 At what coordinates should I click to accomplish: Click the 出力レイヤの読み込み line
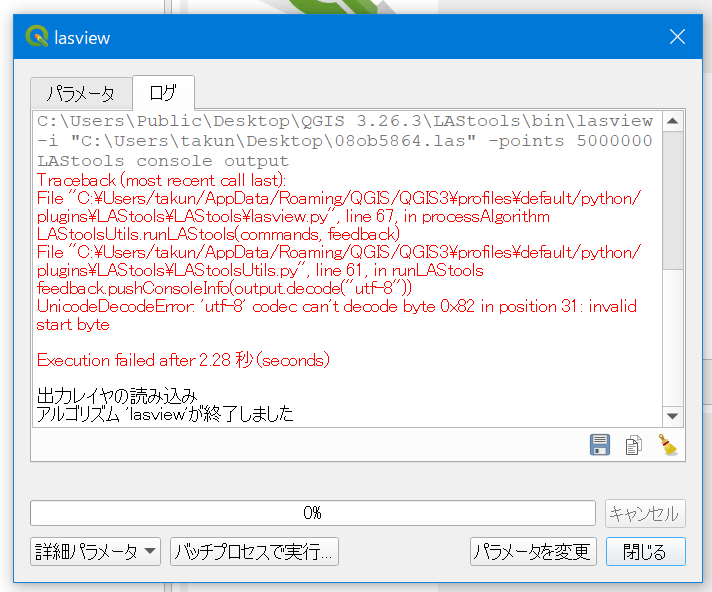[x=117, y=396]
